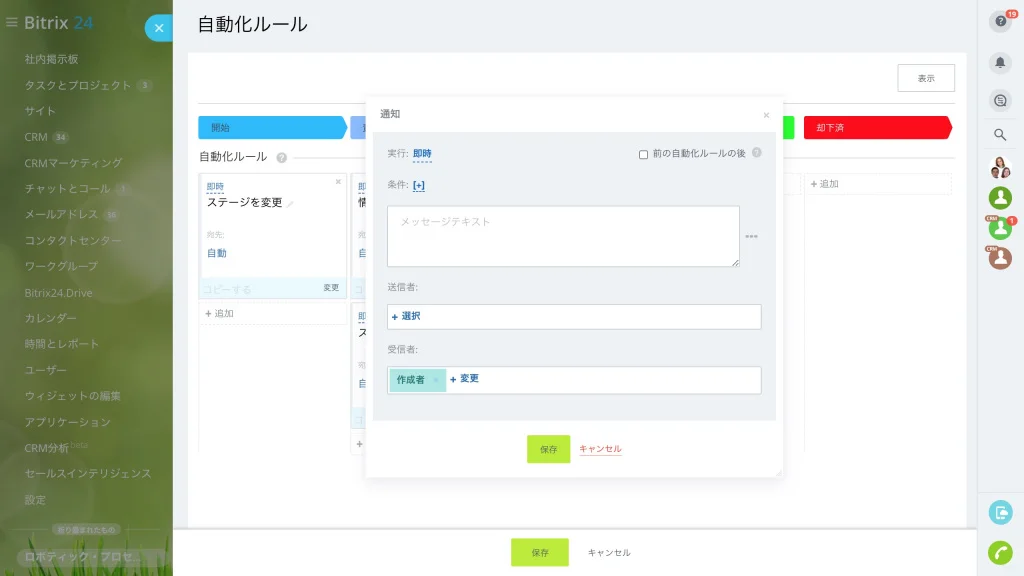
Task: Enable the 前の自動化ルールの後 checkbox
Action: (x=643, y=155)
